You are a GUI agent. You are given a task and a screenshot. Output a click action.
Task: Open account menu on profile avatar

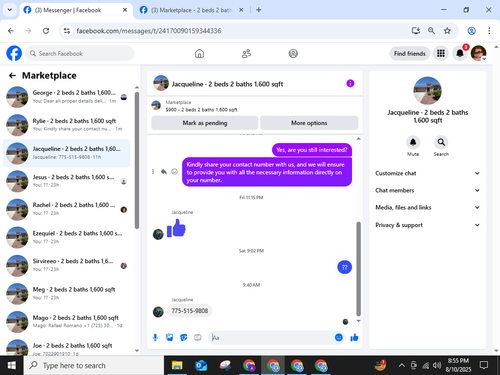tap(479, 53)
